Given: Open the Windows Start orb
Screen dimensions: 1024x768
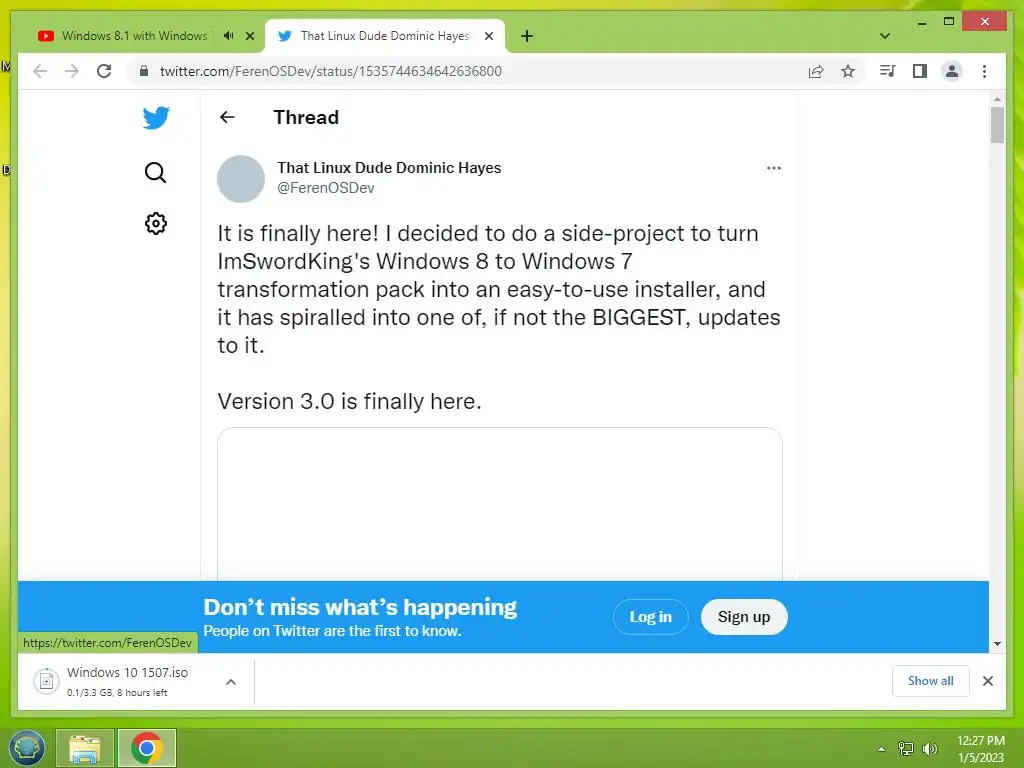Looking at the screenshot, I should pos(27,748).
